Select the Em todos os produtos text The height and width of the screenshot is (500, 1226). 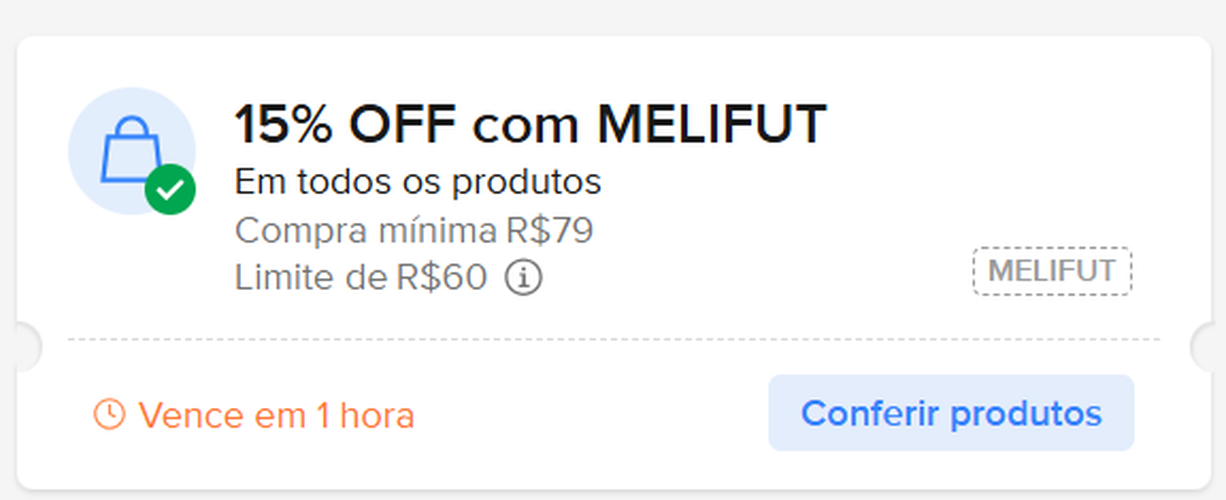(418, 183)
